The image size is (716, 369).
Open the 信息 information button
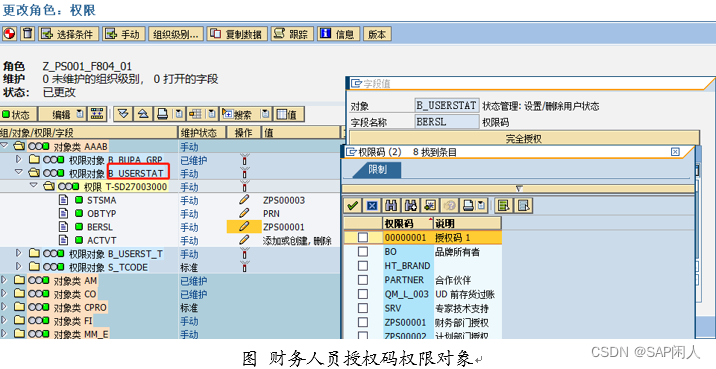pos(338,34)
